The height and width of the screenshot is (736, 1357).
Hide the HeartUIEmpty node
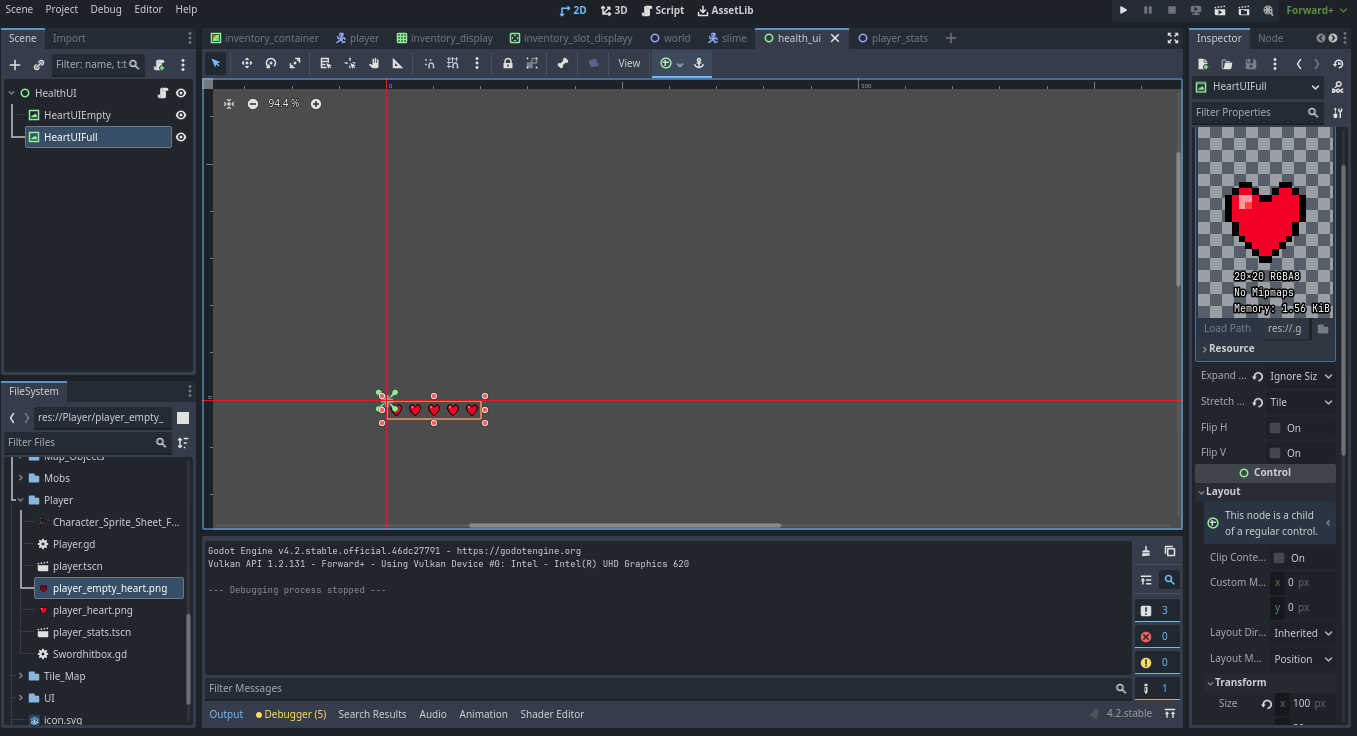(181, 114)
